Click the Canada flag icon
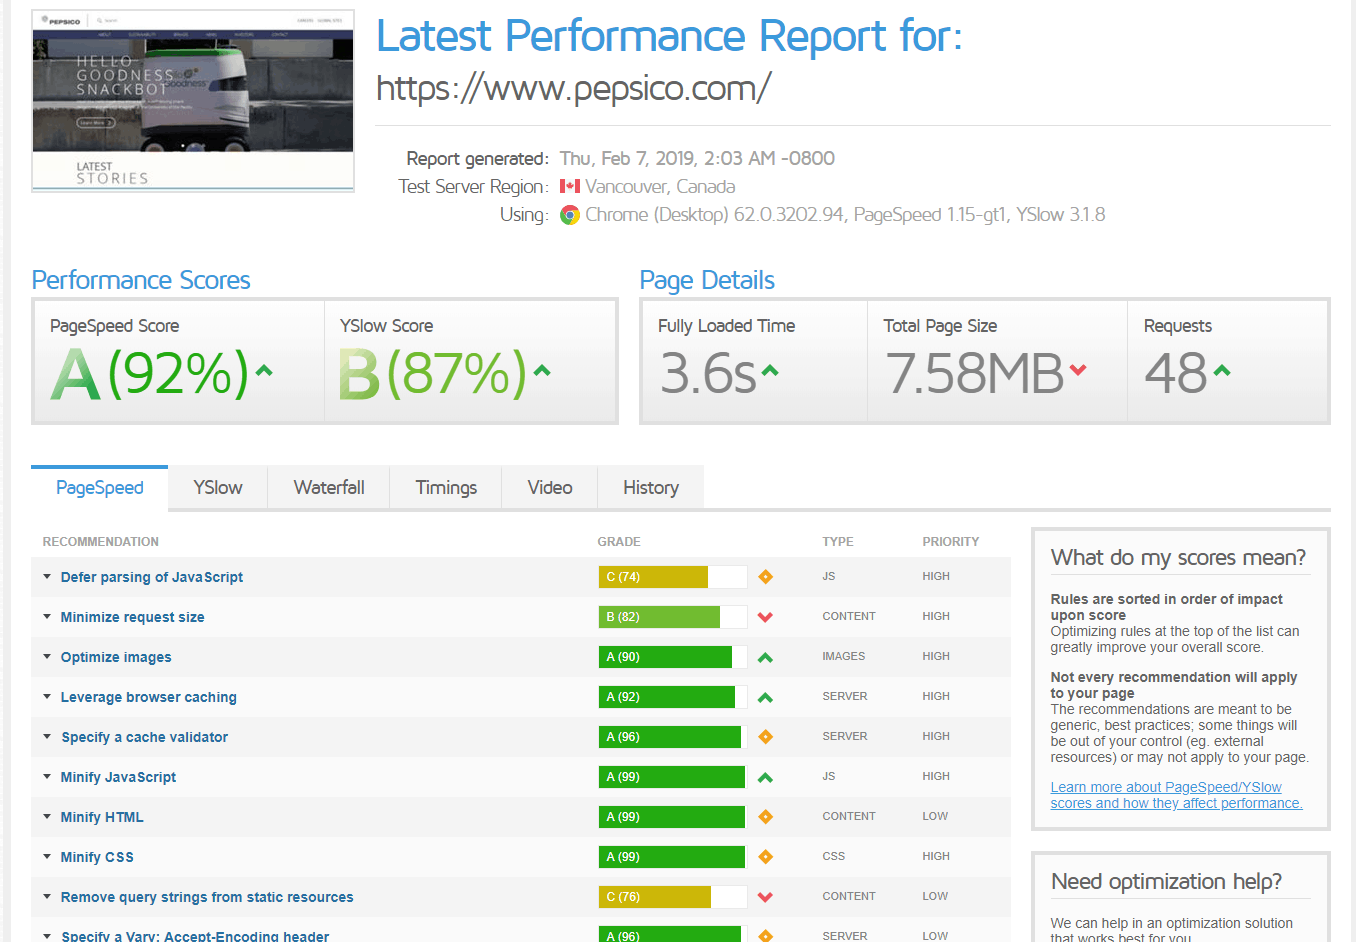This screenshot has width=1356, height=942. (x=570, y=186)
